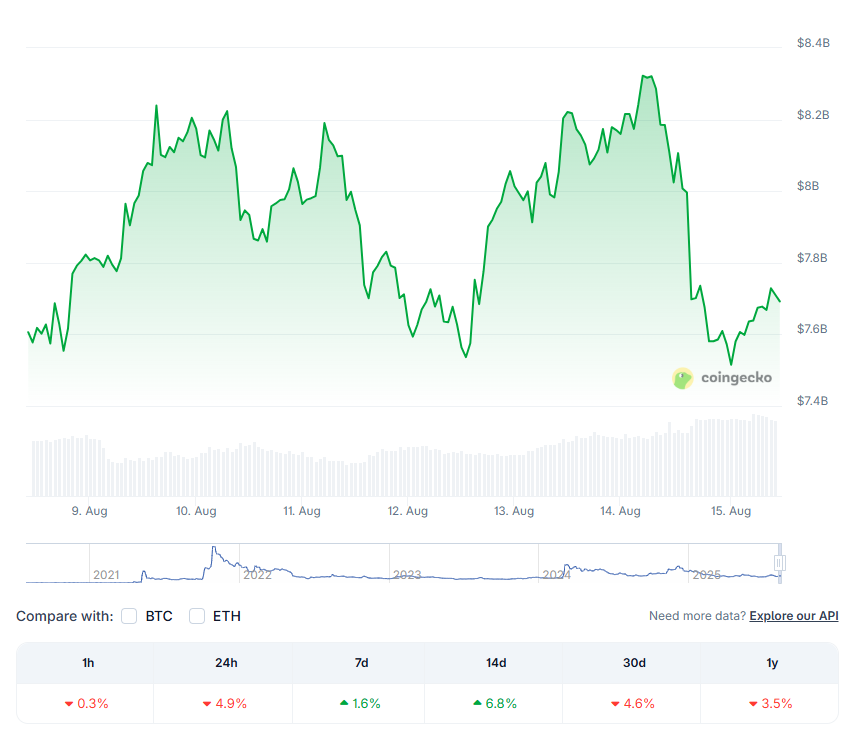Screen dimensions: 849x735
Task: Click the $8.4B price axis label
Action: 813,43
